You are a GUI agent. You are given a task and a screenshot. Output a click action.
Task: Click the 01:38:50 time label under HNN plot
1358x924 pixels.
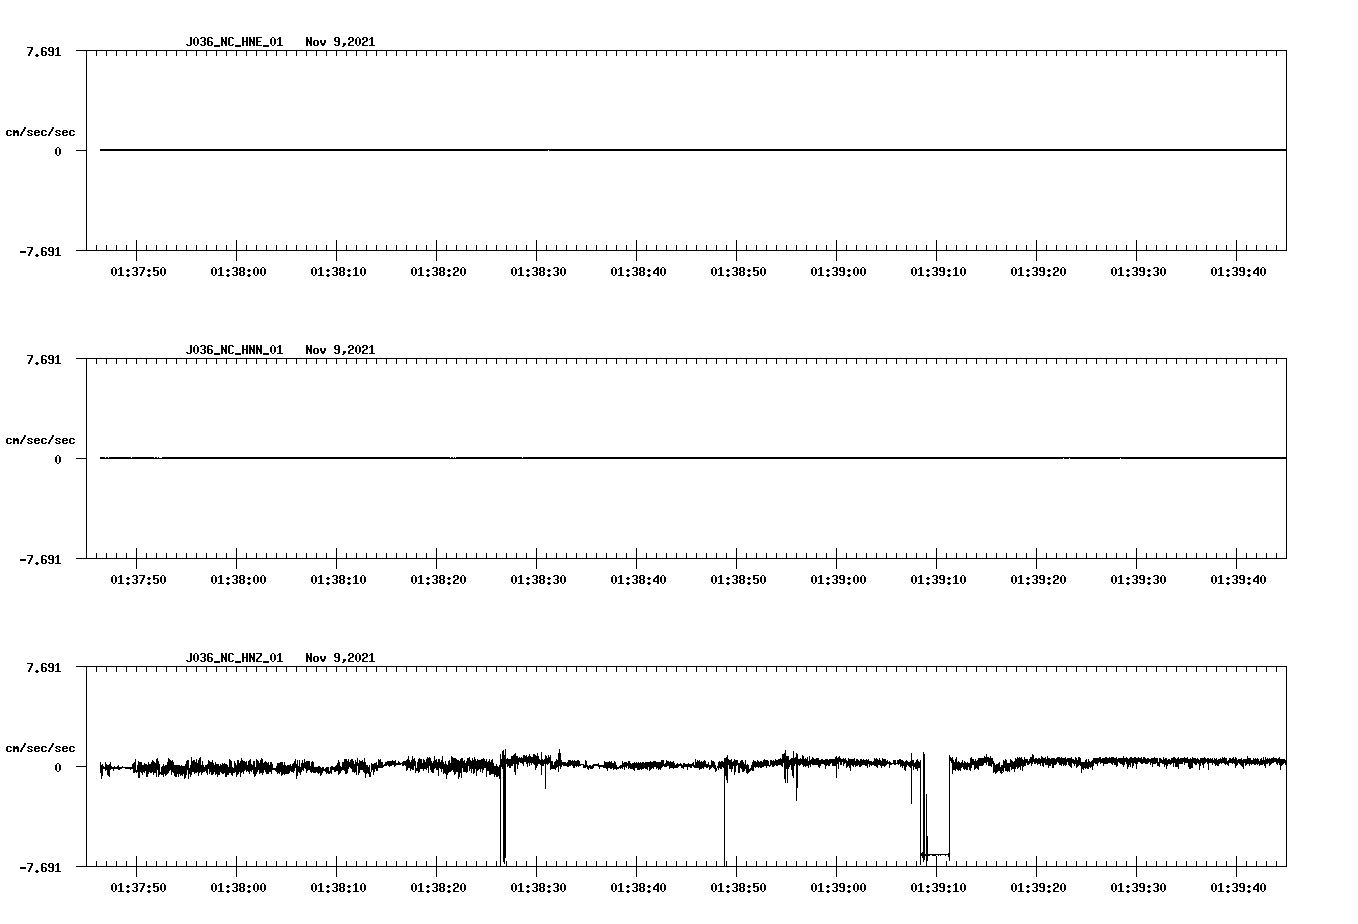pos(738,580)
